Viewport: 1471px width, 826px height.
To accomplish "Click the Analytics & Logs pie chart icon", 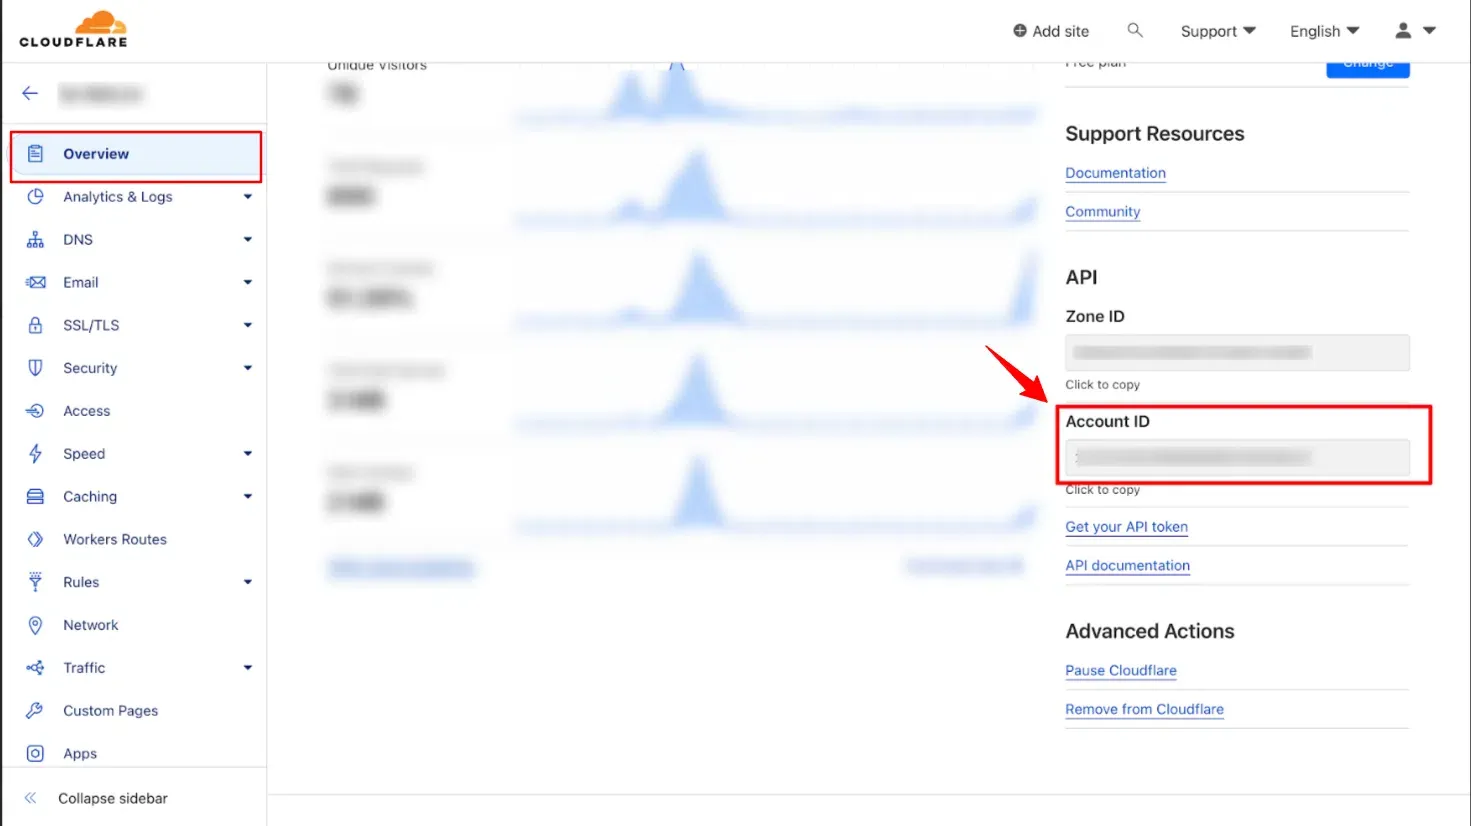I will [35, 197].
